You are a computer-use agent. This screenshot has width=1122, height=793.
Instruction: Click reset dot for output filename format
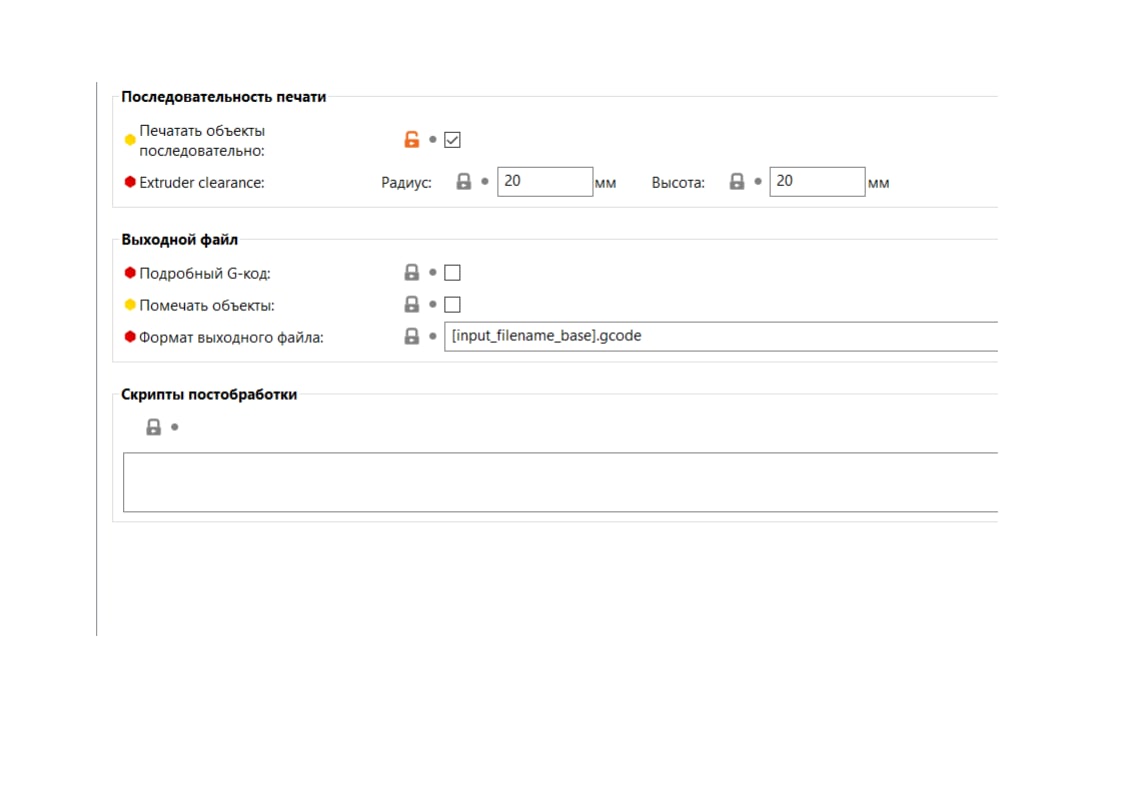432,336
